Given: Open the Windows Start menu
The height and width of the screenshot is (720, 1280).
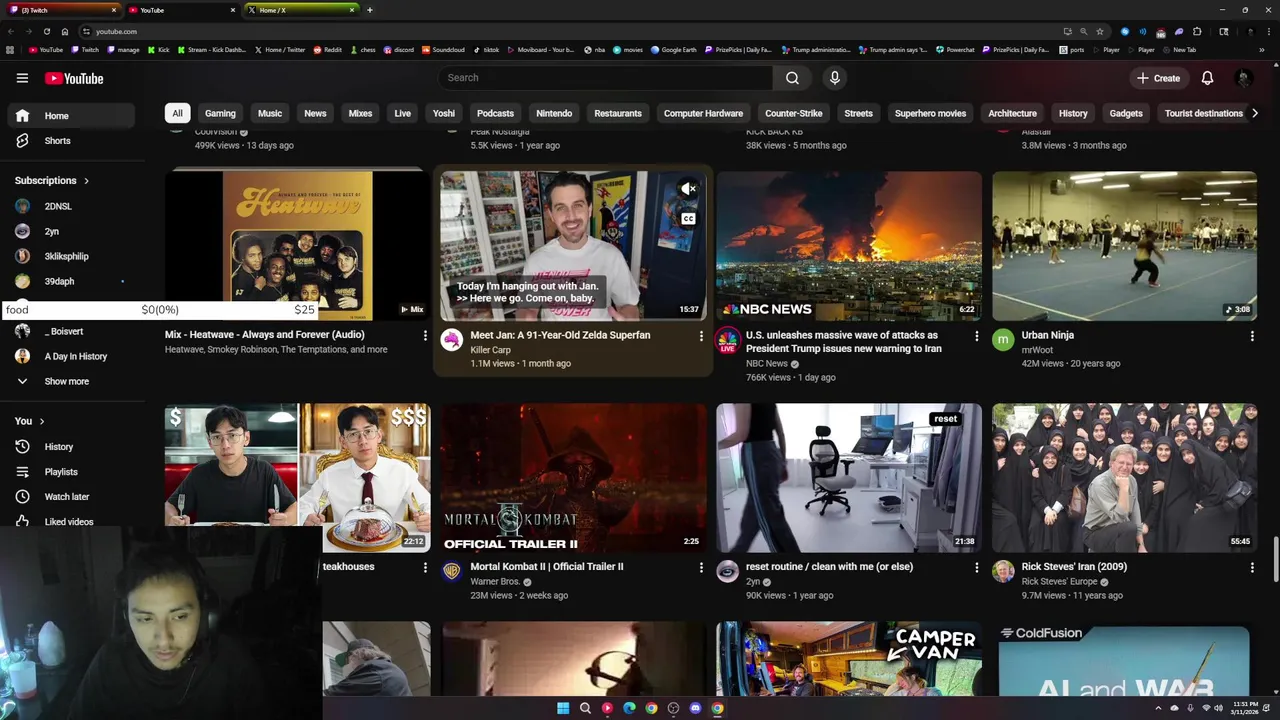Looking at the screenshot, I should tap(563, 708).
